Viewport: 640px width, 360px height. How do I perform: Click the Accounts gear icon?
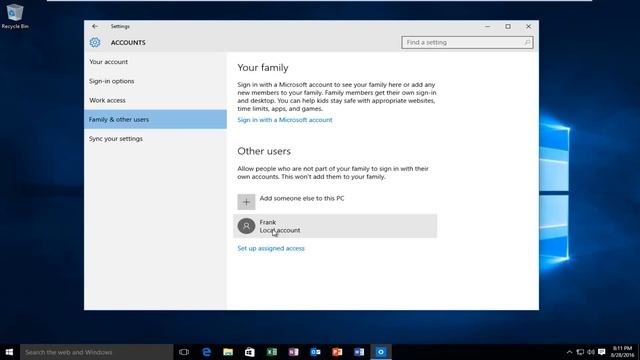pos(95,42)
